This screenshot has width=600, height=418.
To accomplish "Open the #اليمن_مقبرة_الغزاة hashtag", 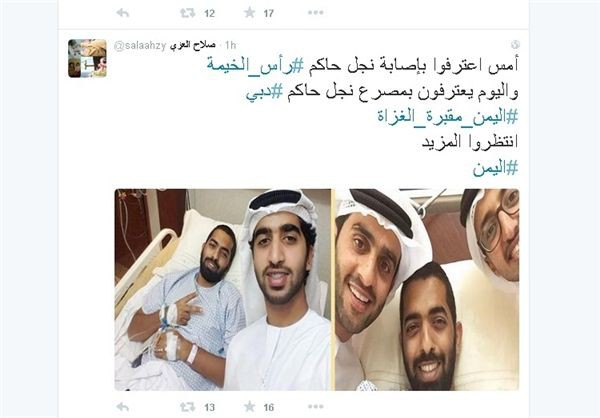I will click(x=448, y=117).
